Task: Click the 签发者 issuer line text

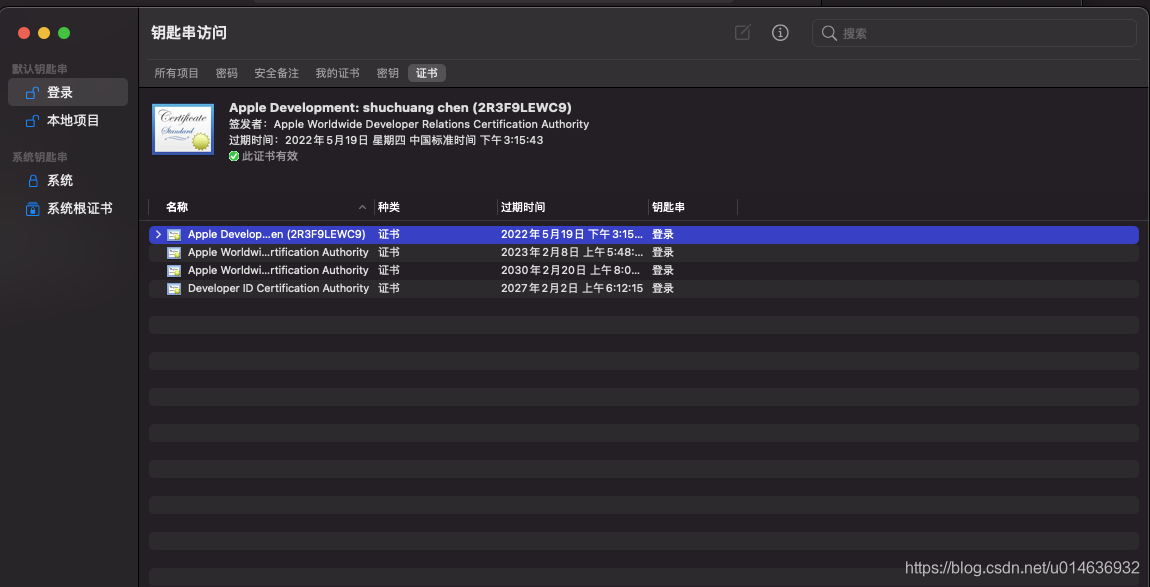Action: [409, 124]
